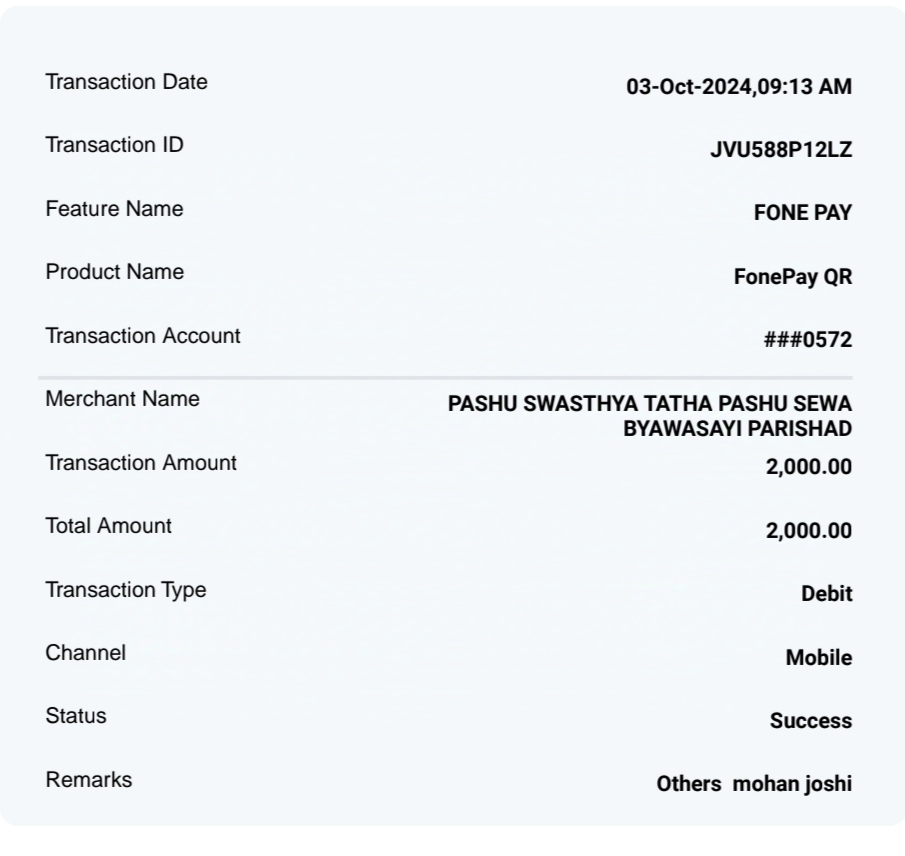905x856 pixels.
Task: Click the Transaction Account label
Action: point(143,335)
